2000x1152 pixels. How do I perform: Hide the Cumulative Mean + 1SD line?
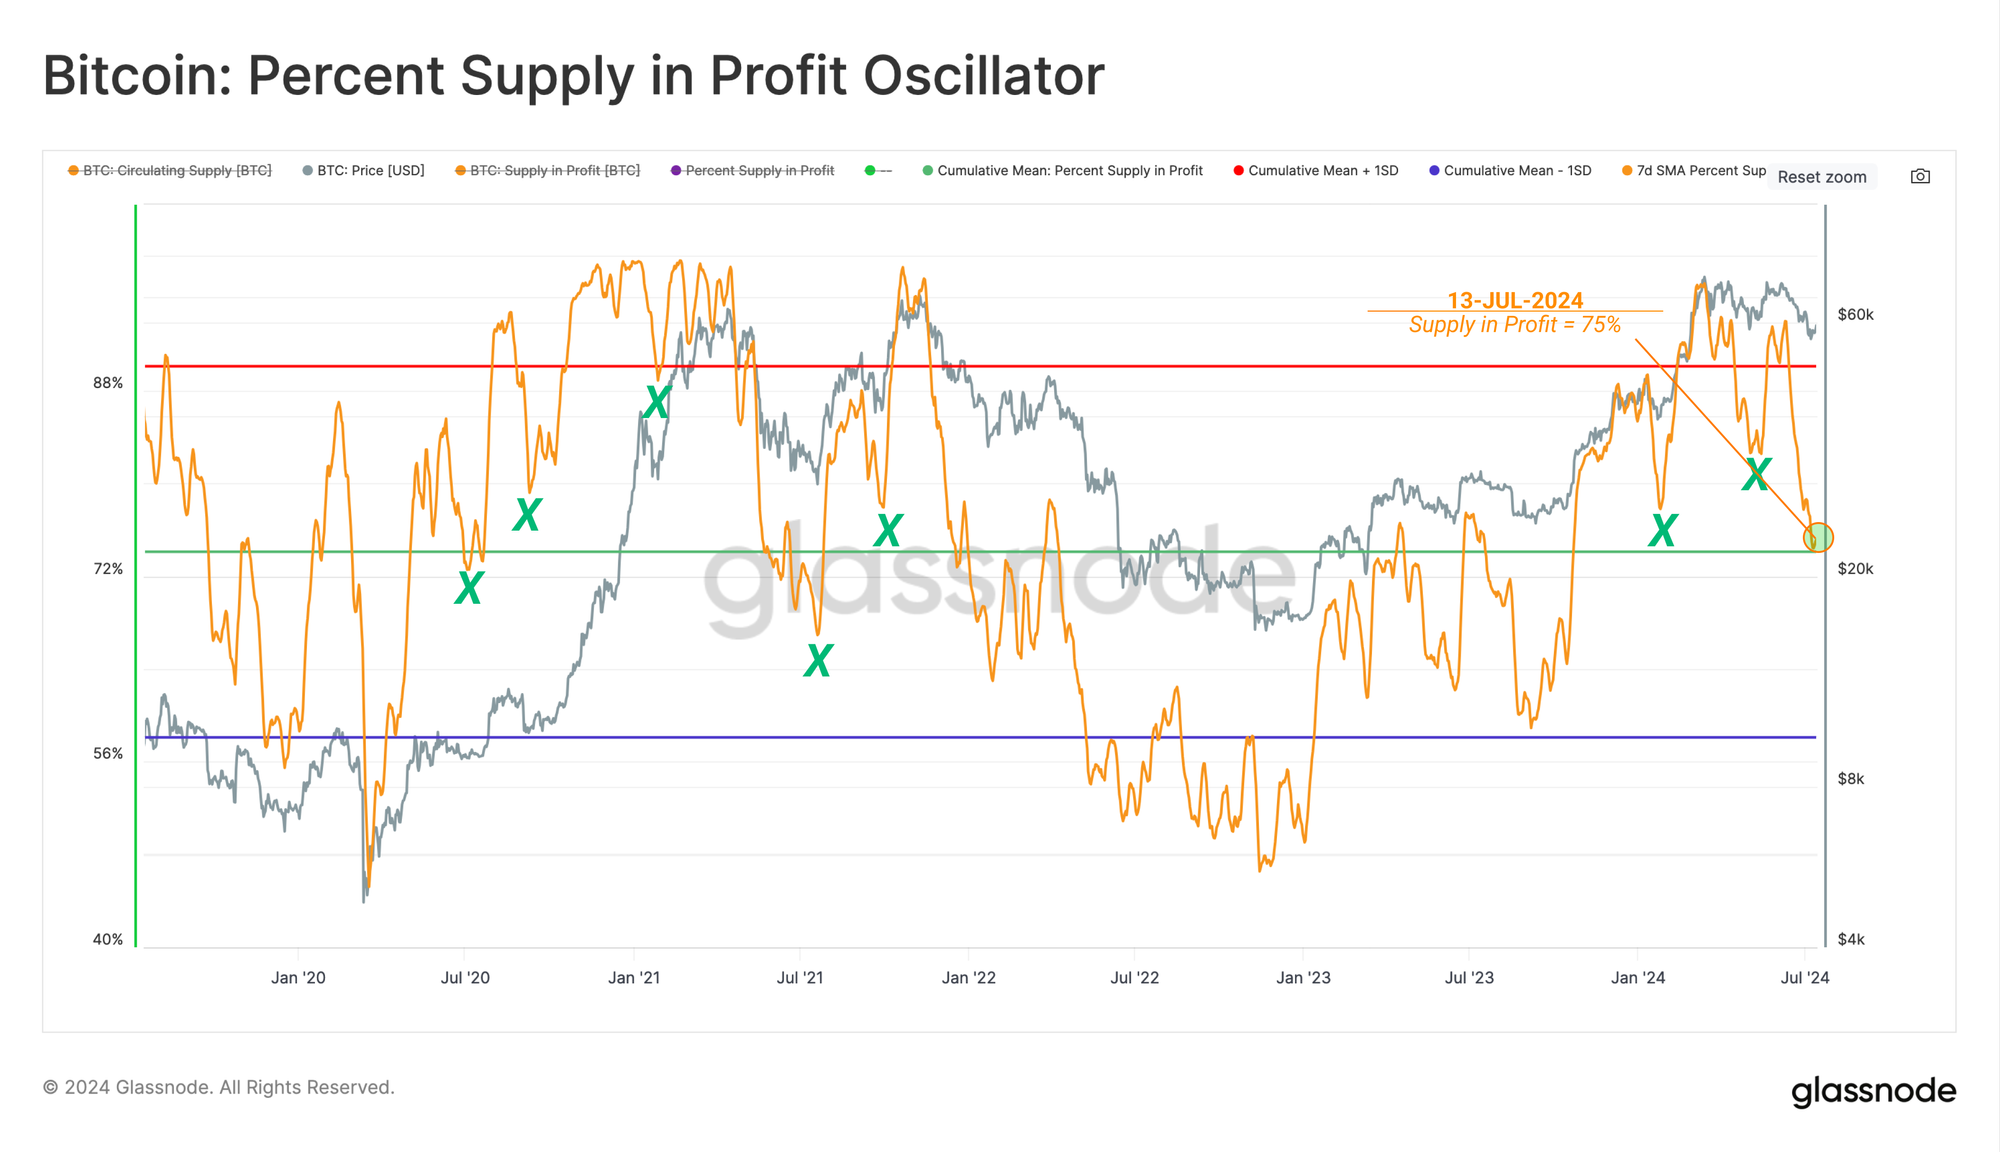(x=1316, y=171)
